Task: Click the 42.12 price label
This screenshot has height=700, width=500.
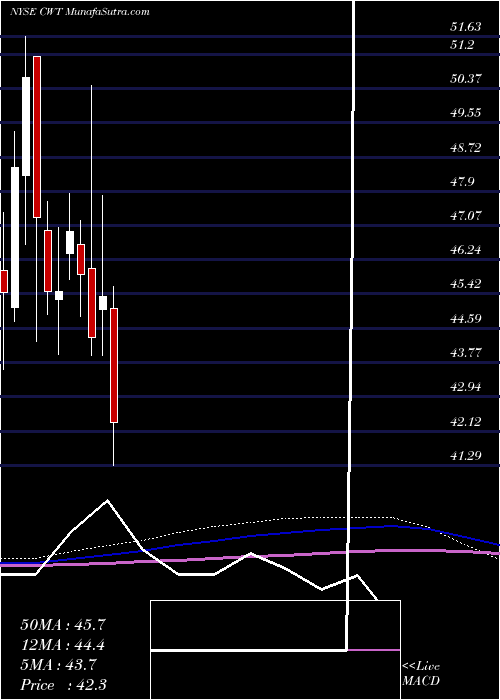Action: (x=466, y=421)
